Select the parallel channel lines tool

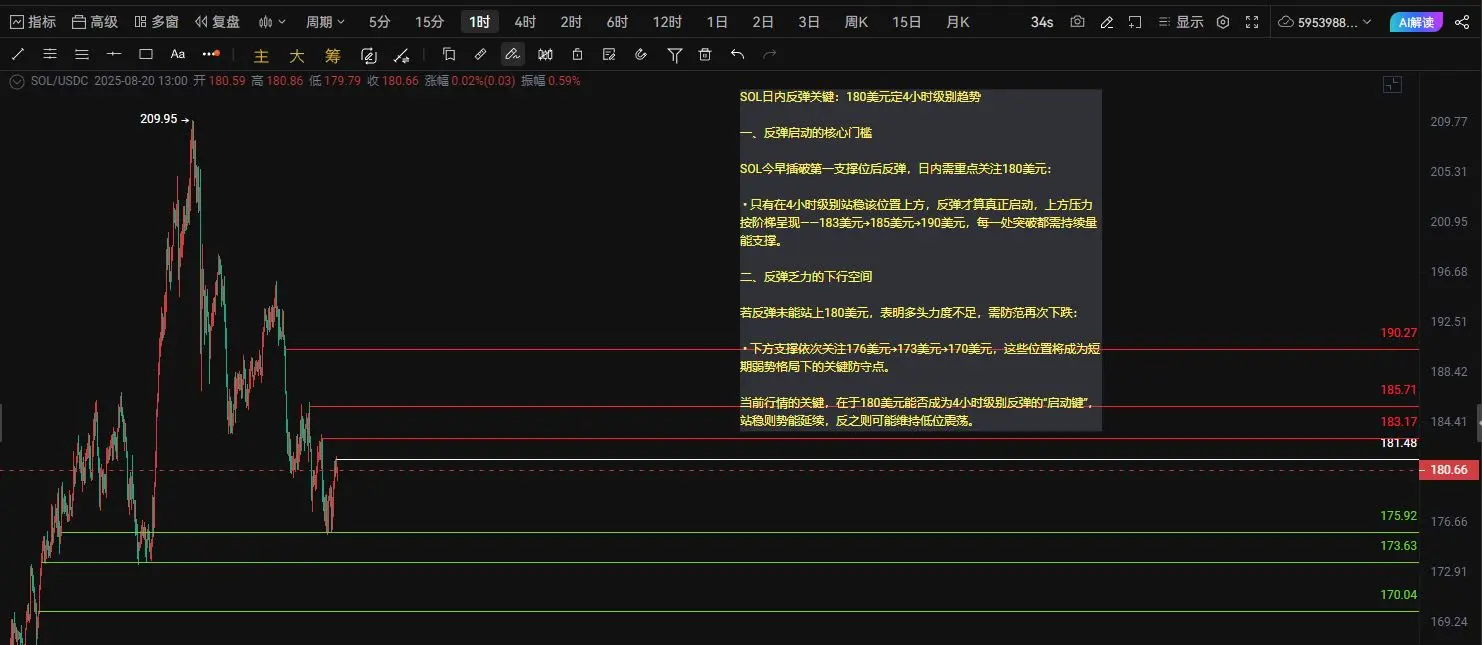click(x=50, y=54)
